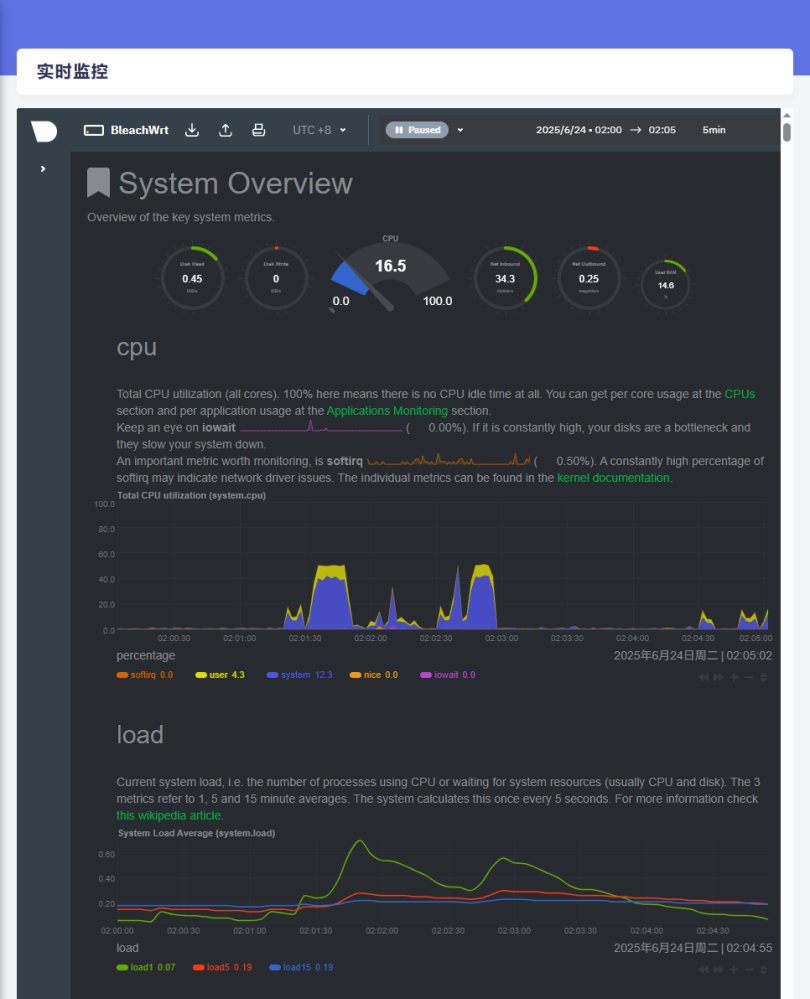This screenshot has height=999, width=810.
Task: Expand the left sidebar with the chevron
Action: tap(43, 169)
